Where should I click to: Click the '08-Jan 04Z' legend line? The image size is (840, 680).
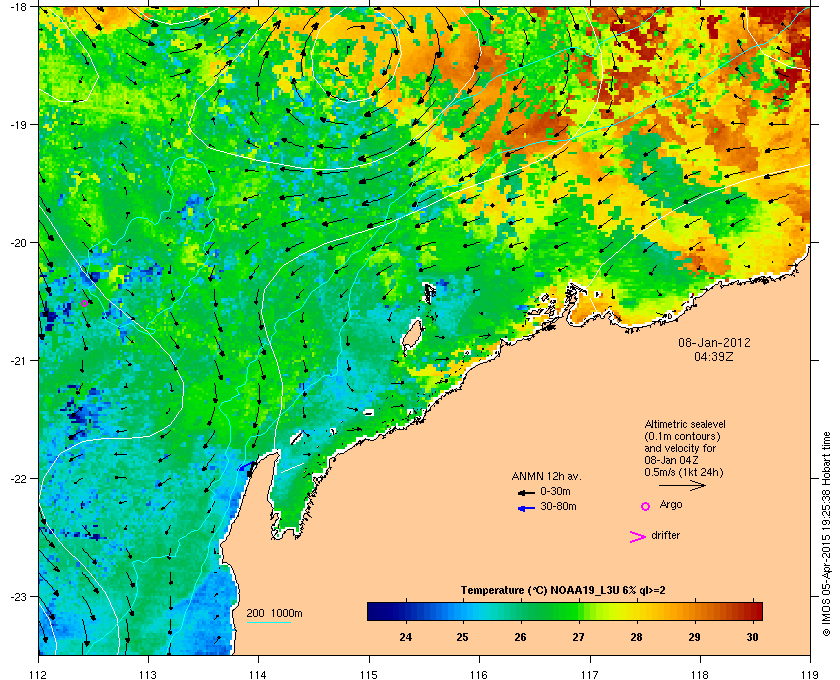[x=671, y=460]
